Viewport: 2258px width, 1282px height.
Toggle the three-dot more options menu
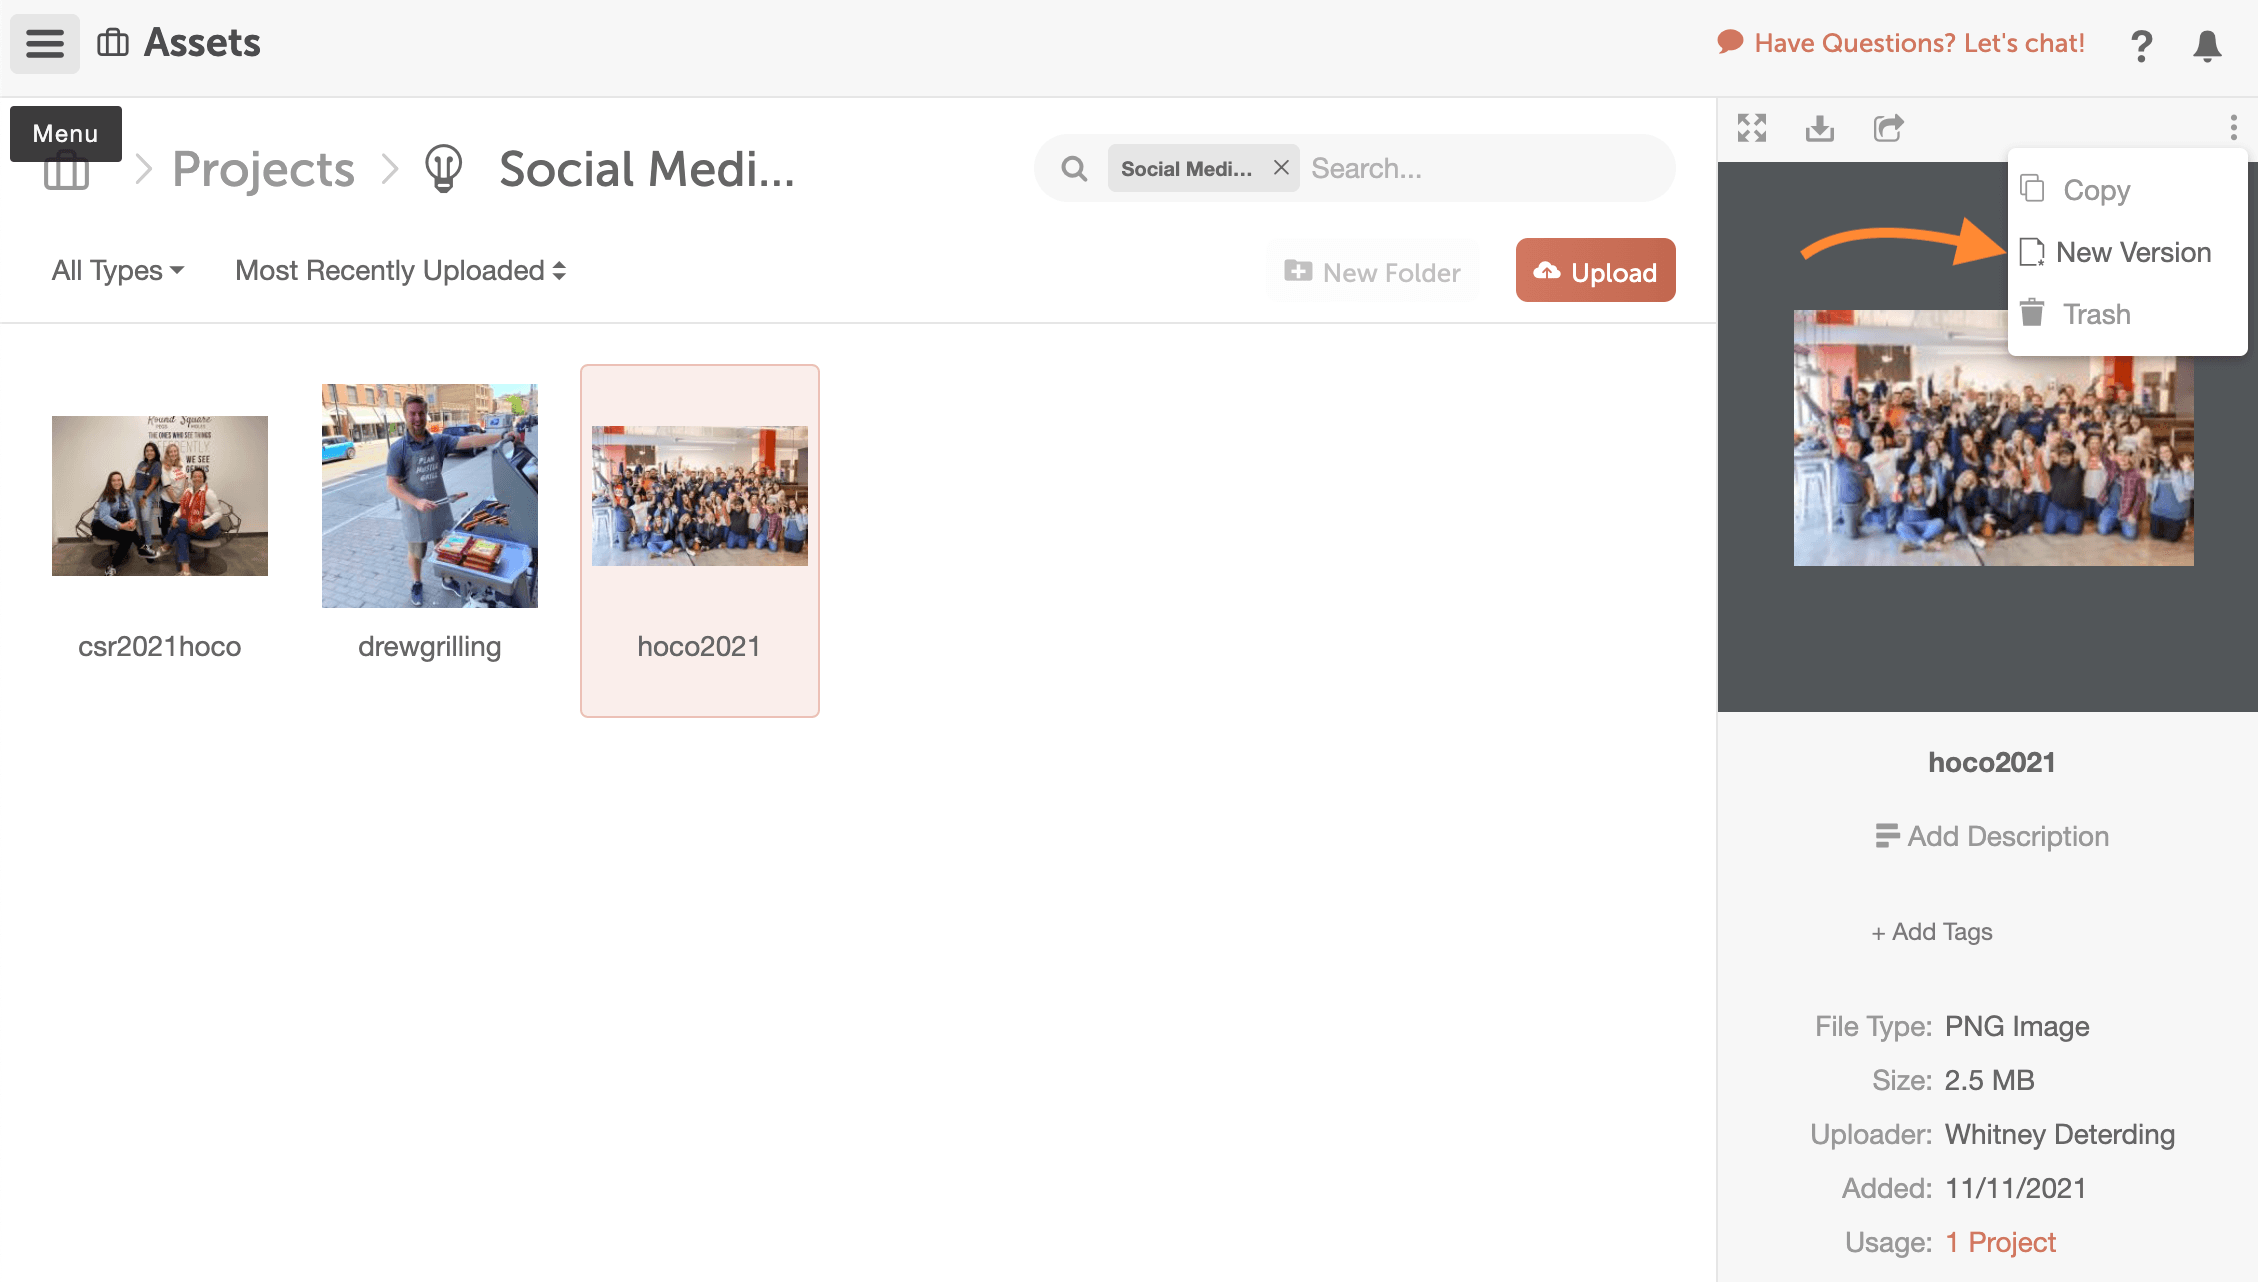point(2233,128)
